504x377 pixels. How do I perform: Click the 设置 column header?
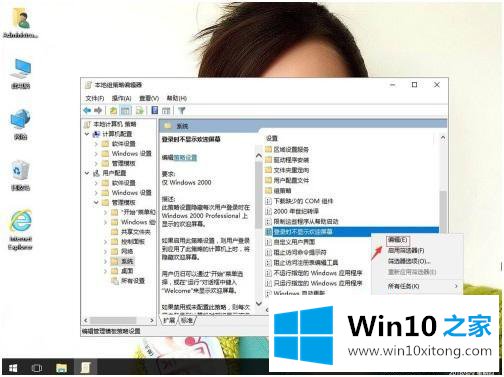click(x=272, y=138)
